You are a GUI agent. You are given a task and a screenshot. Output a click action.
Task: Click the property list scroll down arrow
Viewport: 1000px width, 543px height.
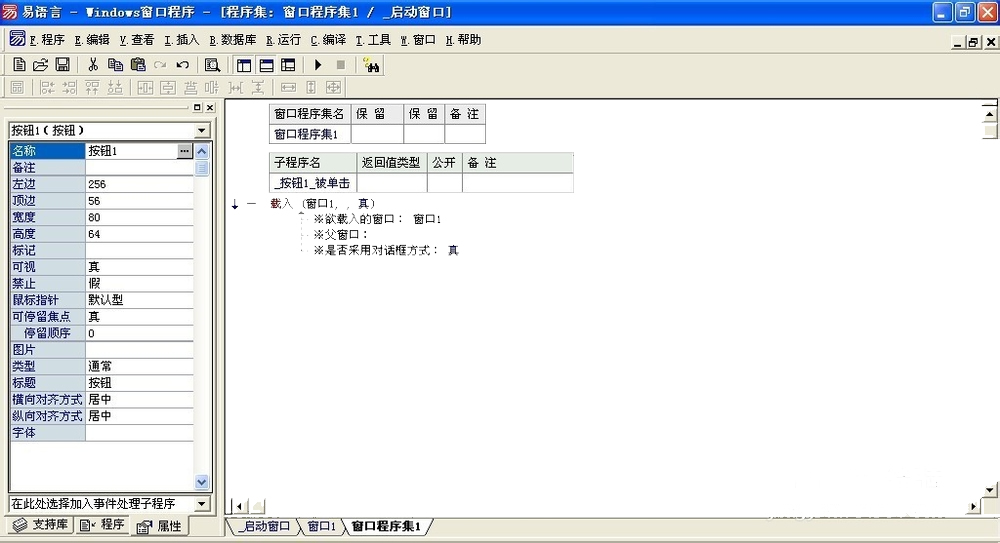(x=202, y=482)
